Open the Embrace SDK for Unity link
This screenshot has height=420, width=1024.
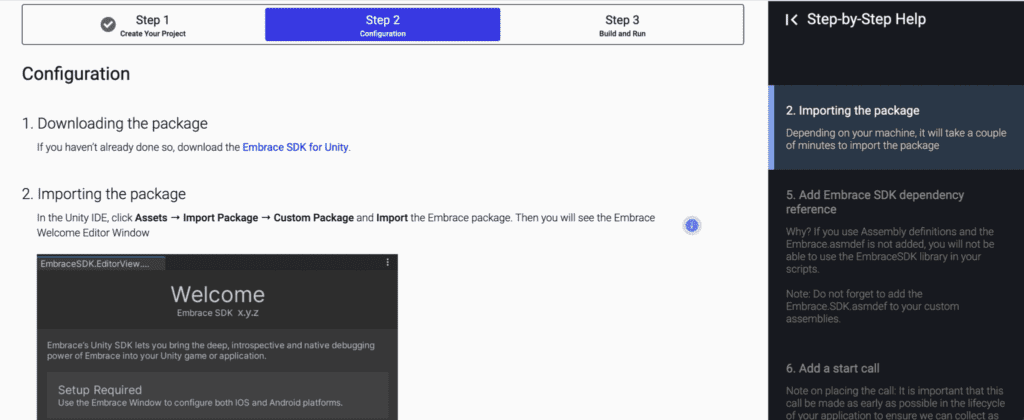coord(296,148)
